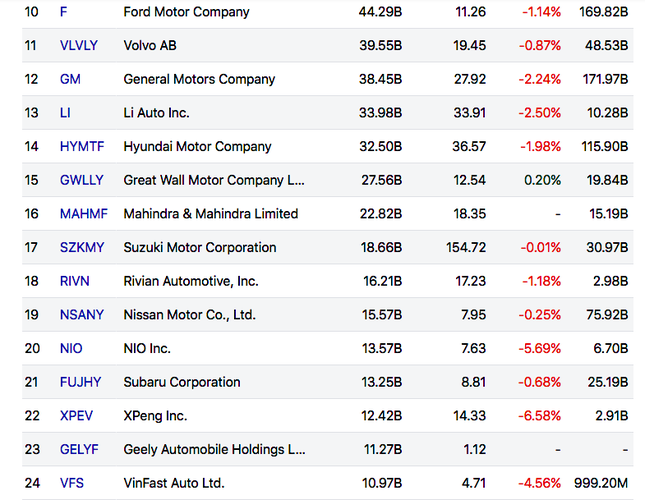Select the FUJHY ticker link
The height and width of the screenshot is (500, 645).
[80, 382]
